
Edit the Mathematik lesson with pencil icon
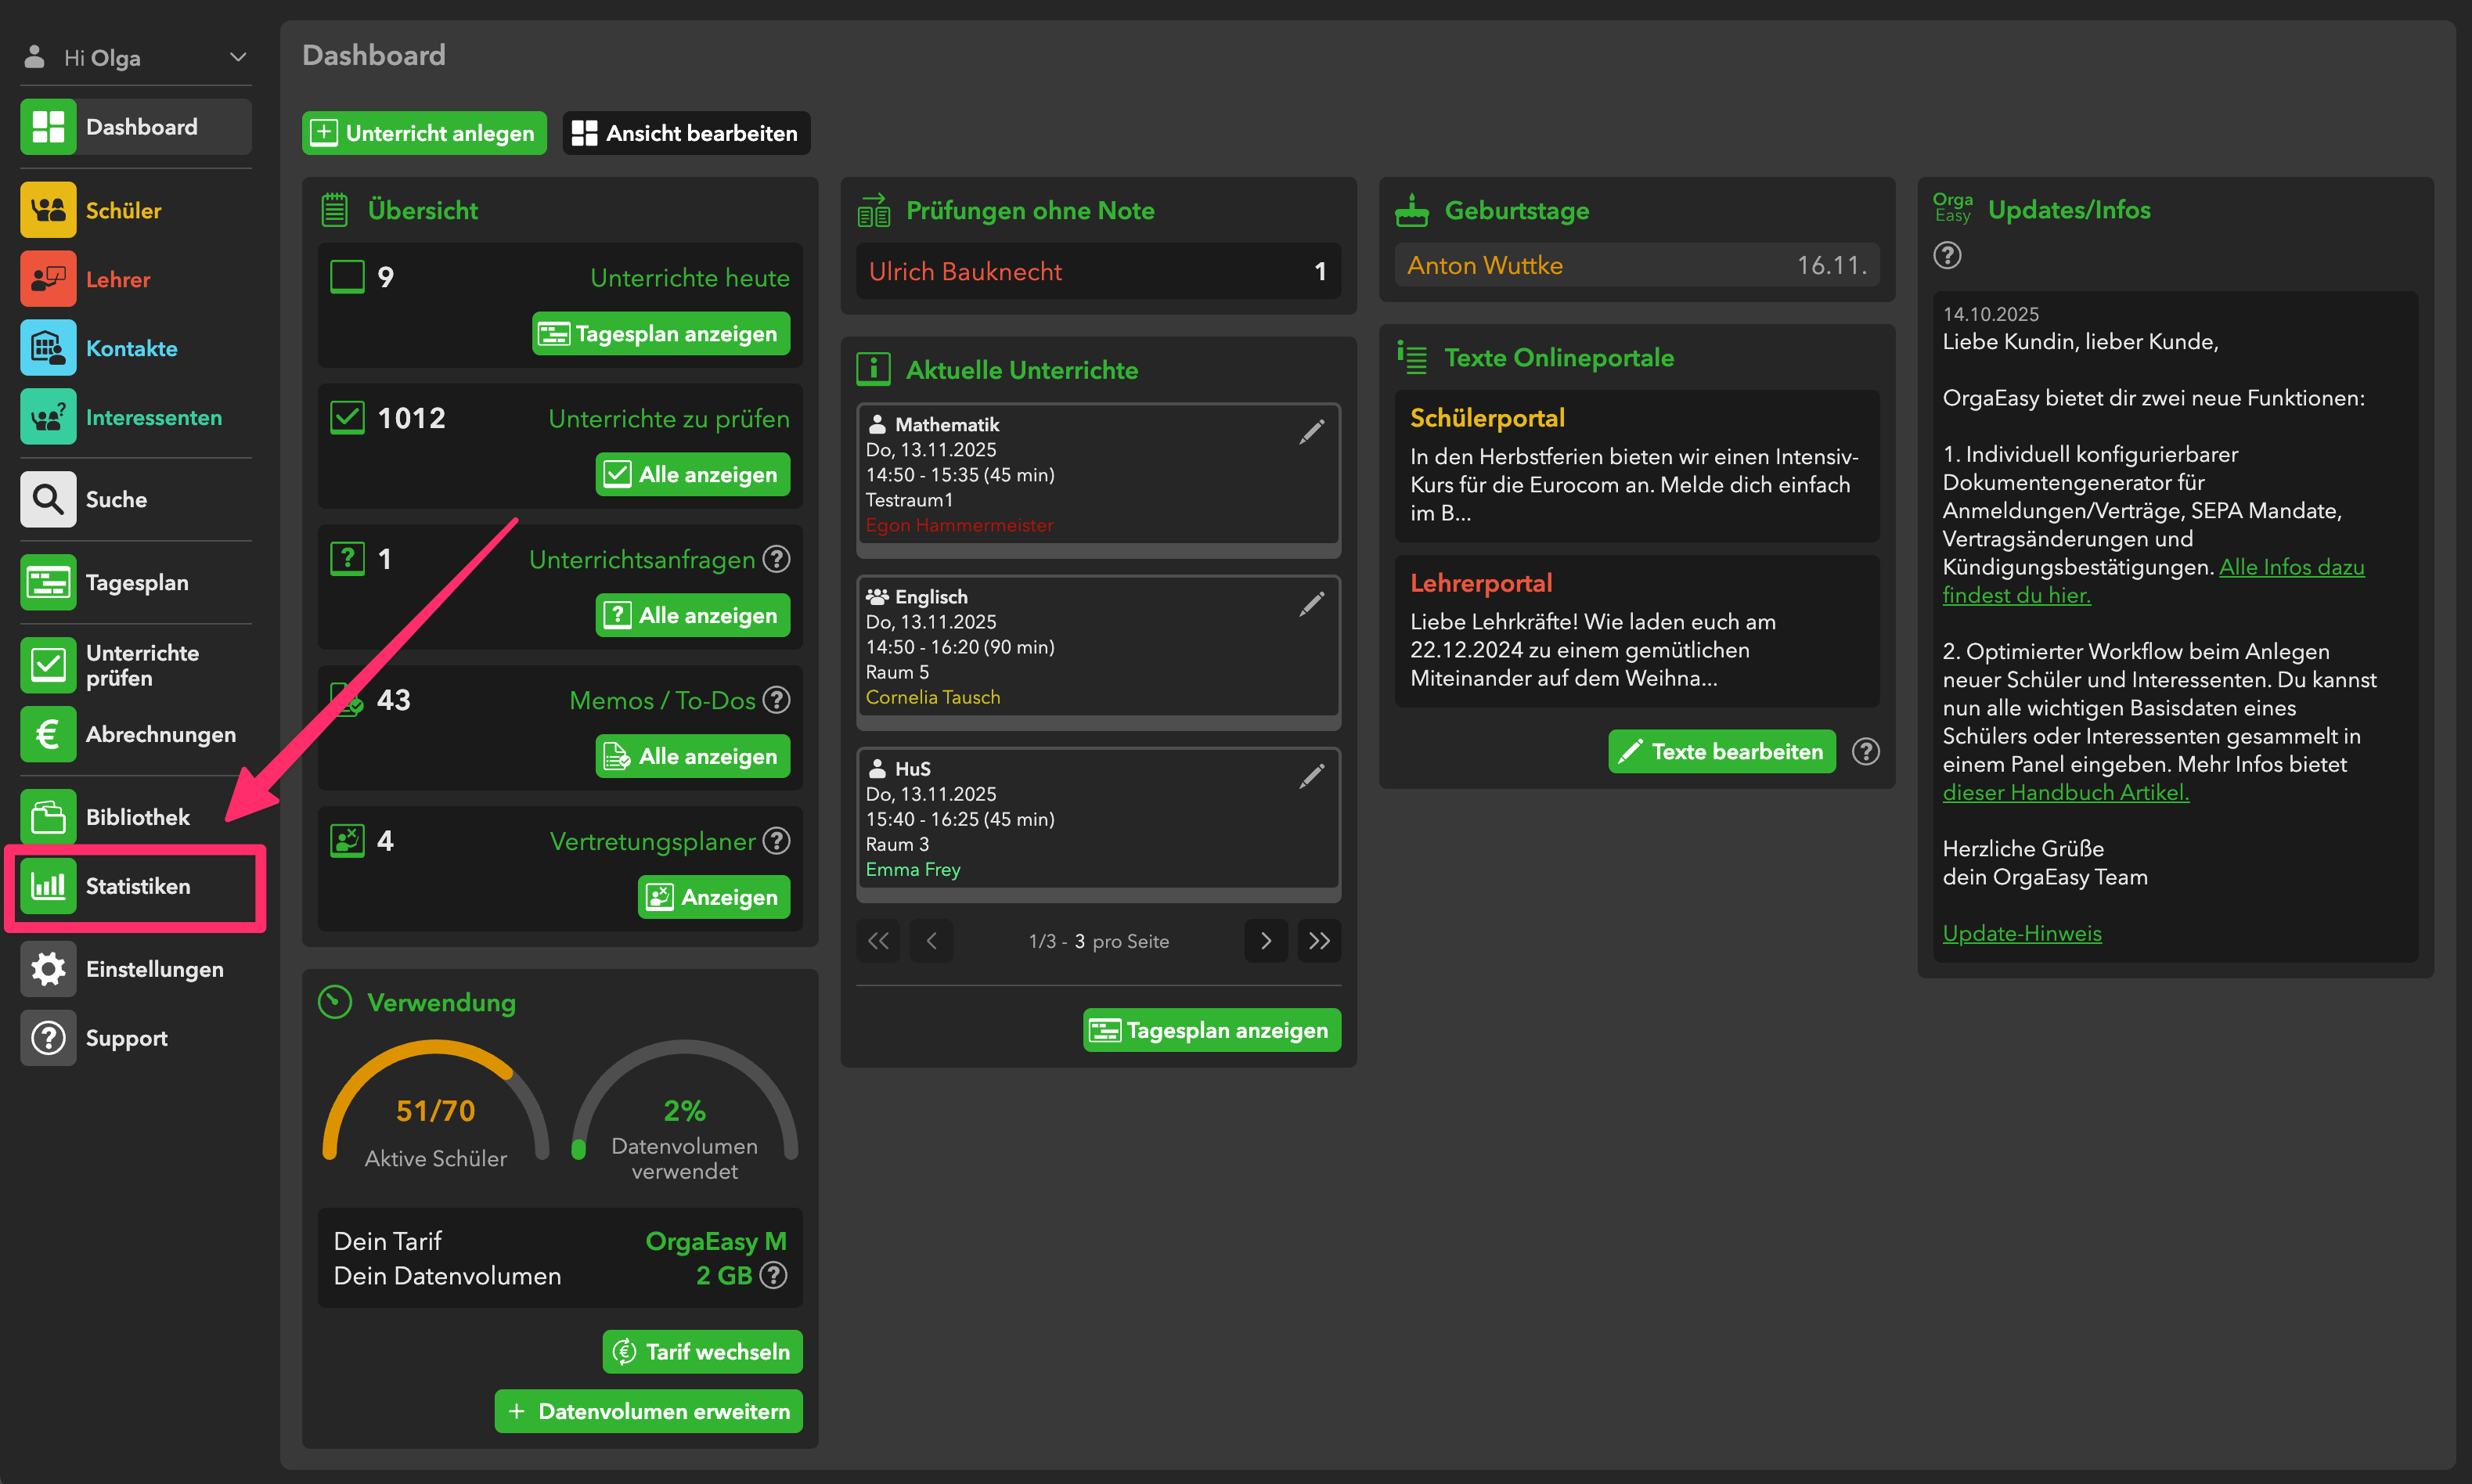1311,432
